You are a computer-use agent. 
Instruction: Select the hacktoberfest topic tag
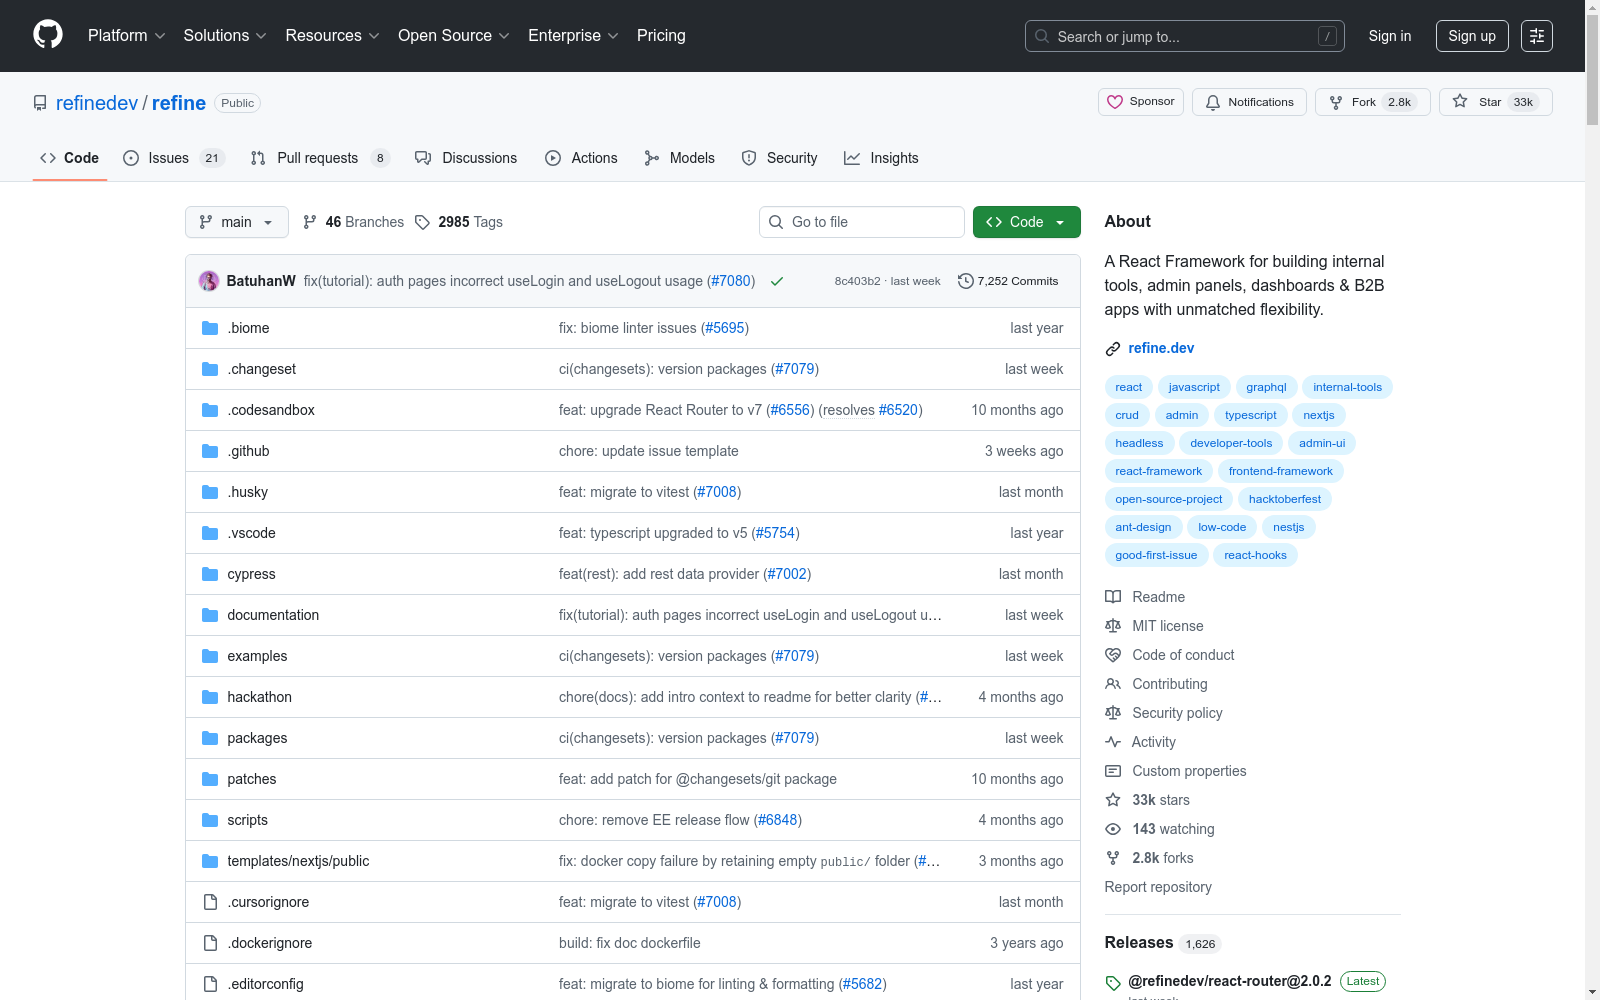click(x=1285, y=499)
